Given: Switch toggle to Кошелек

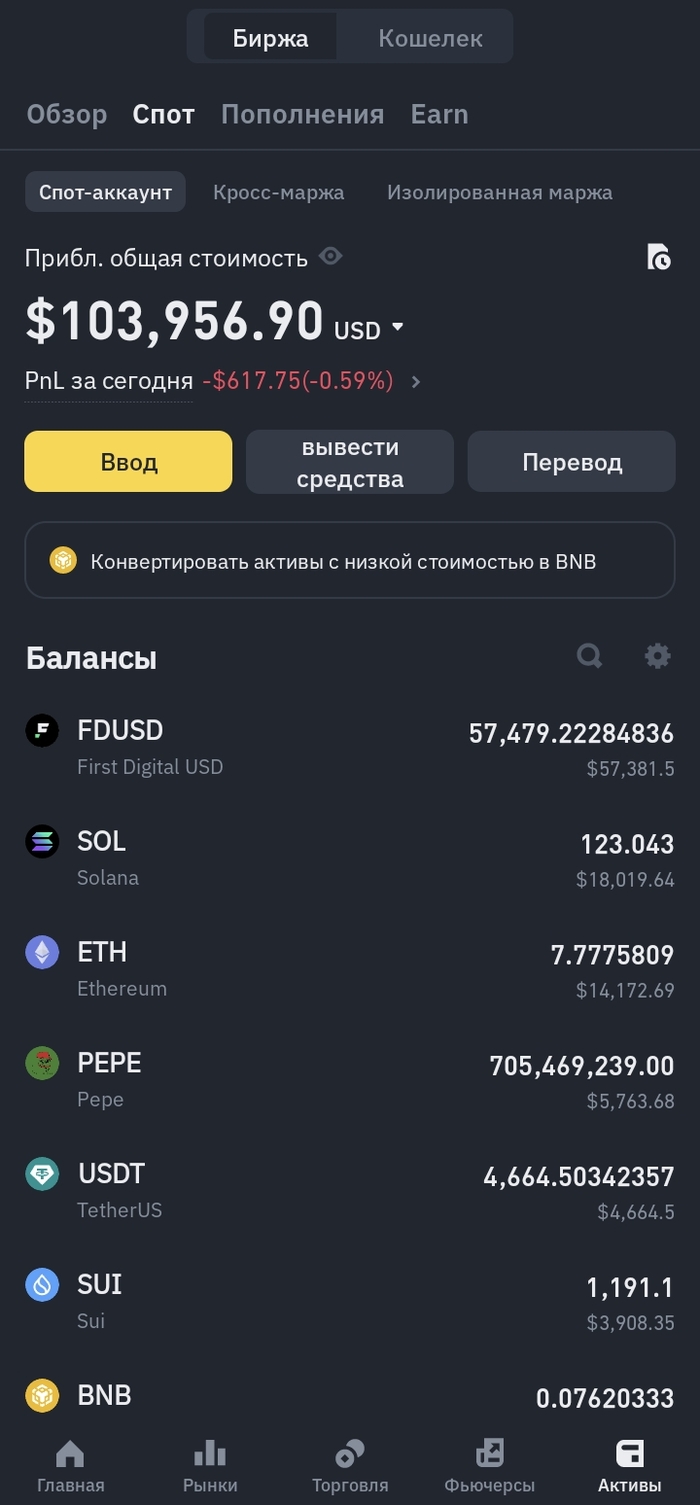Looking at the screenshot, I should click(430, 39).
